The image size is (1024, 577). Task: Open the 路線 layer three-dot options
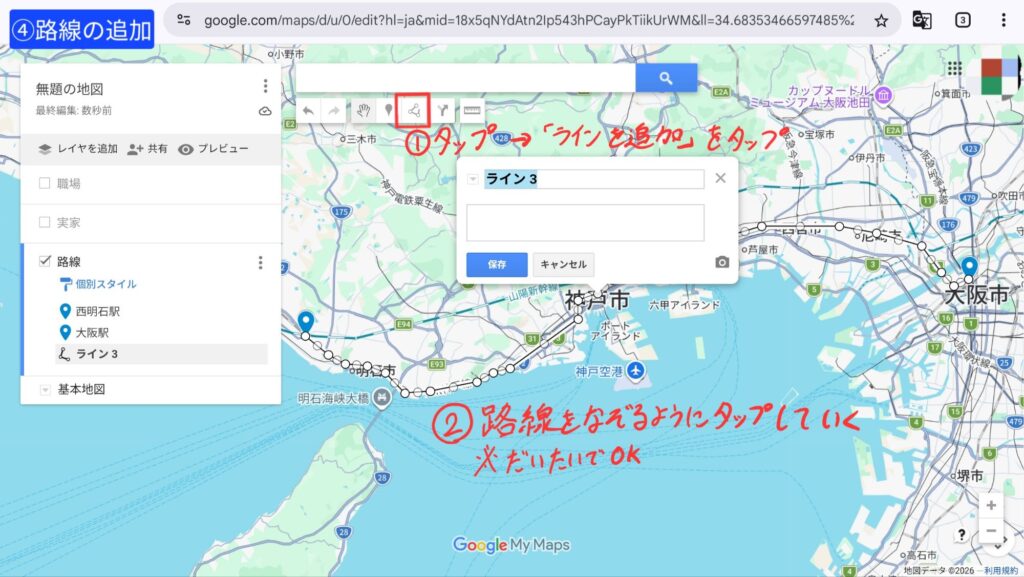261,263
